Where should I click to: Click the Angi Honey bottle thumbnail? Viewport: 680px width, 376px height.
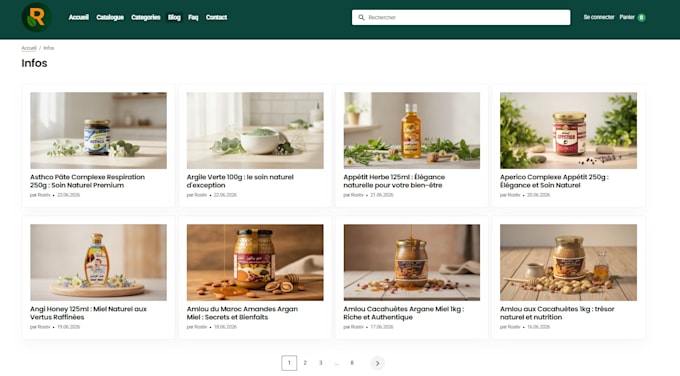[x=98, y=262]
